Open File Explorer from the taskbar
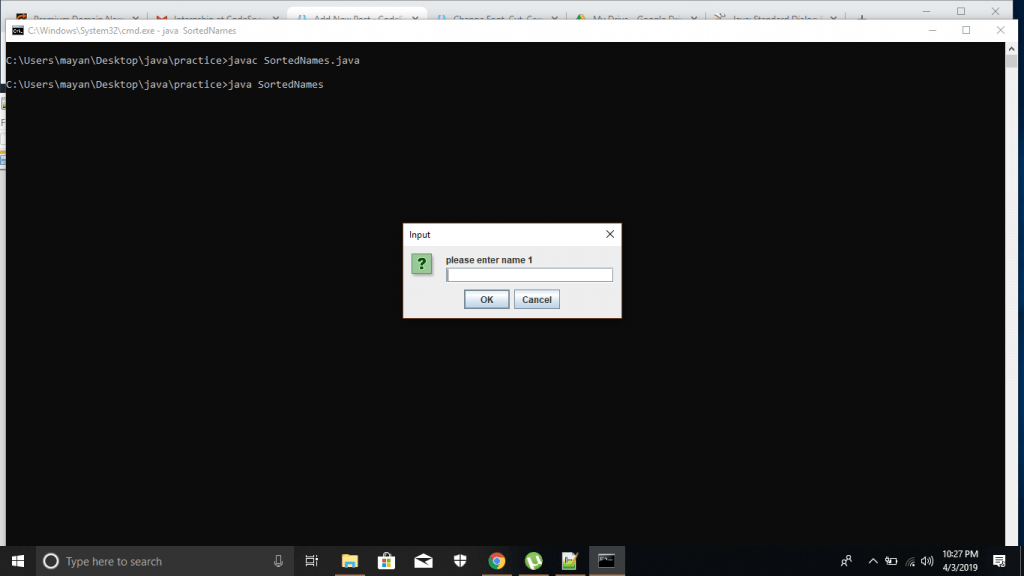The height and width of the screenshot is (576, 1024). tap(349, 561)
